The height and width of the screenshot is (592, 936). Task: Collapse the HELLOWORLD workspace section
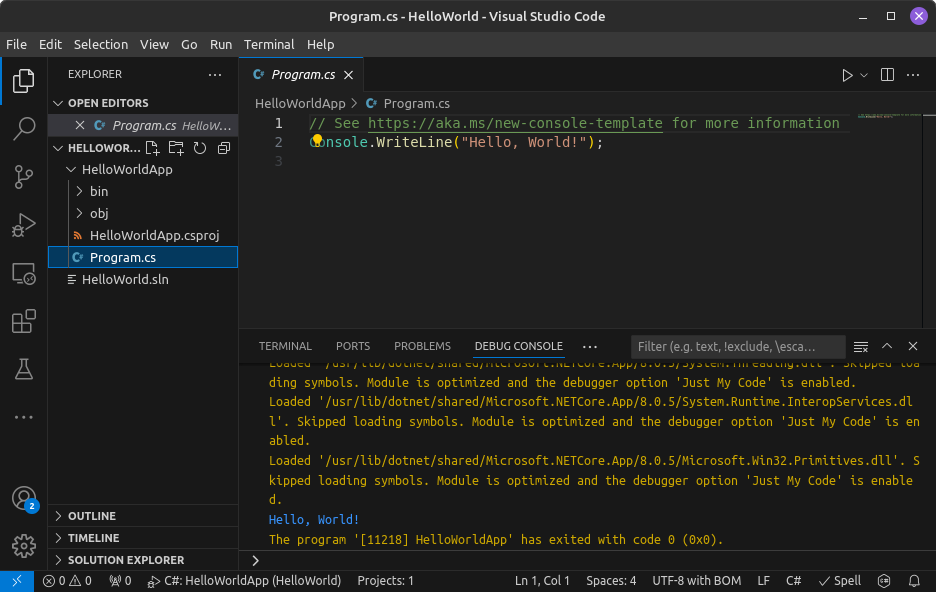pyautogui.click(x=58, y=148)
